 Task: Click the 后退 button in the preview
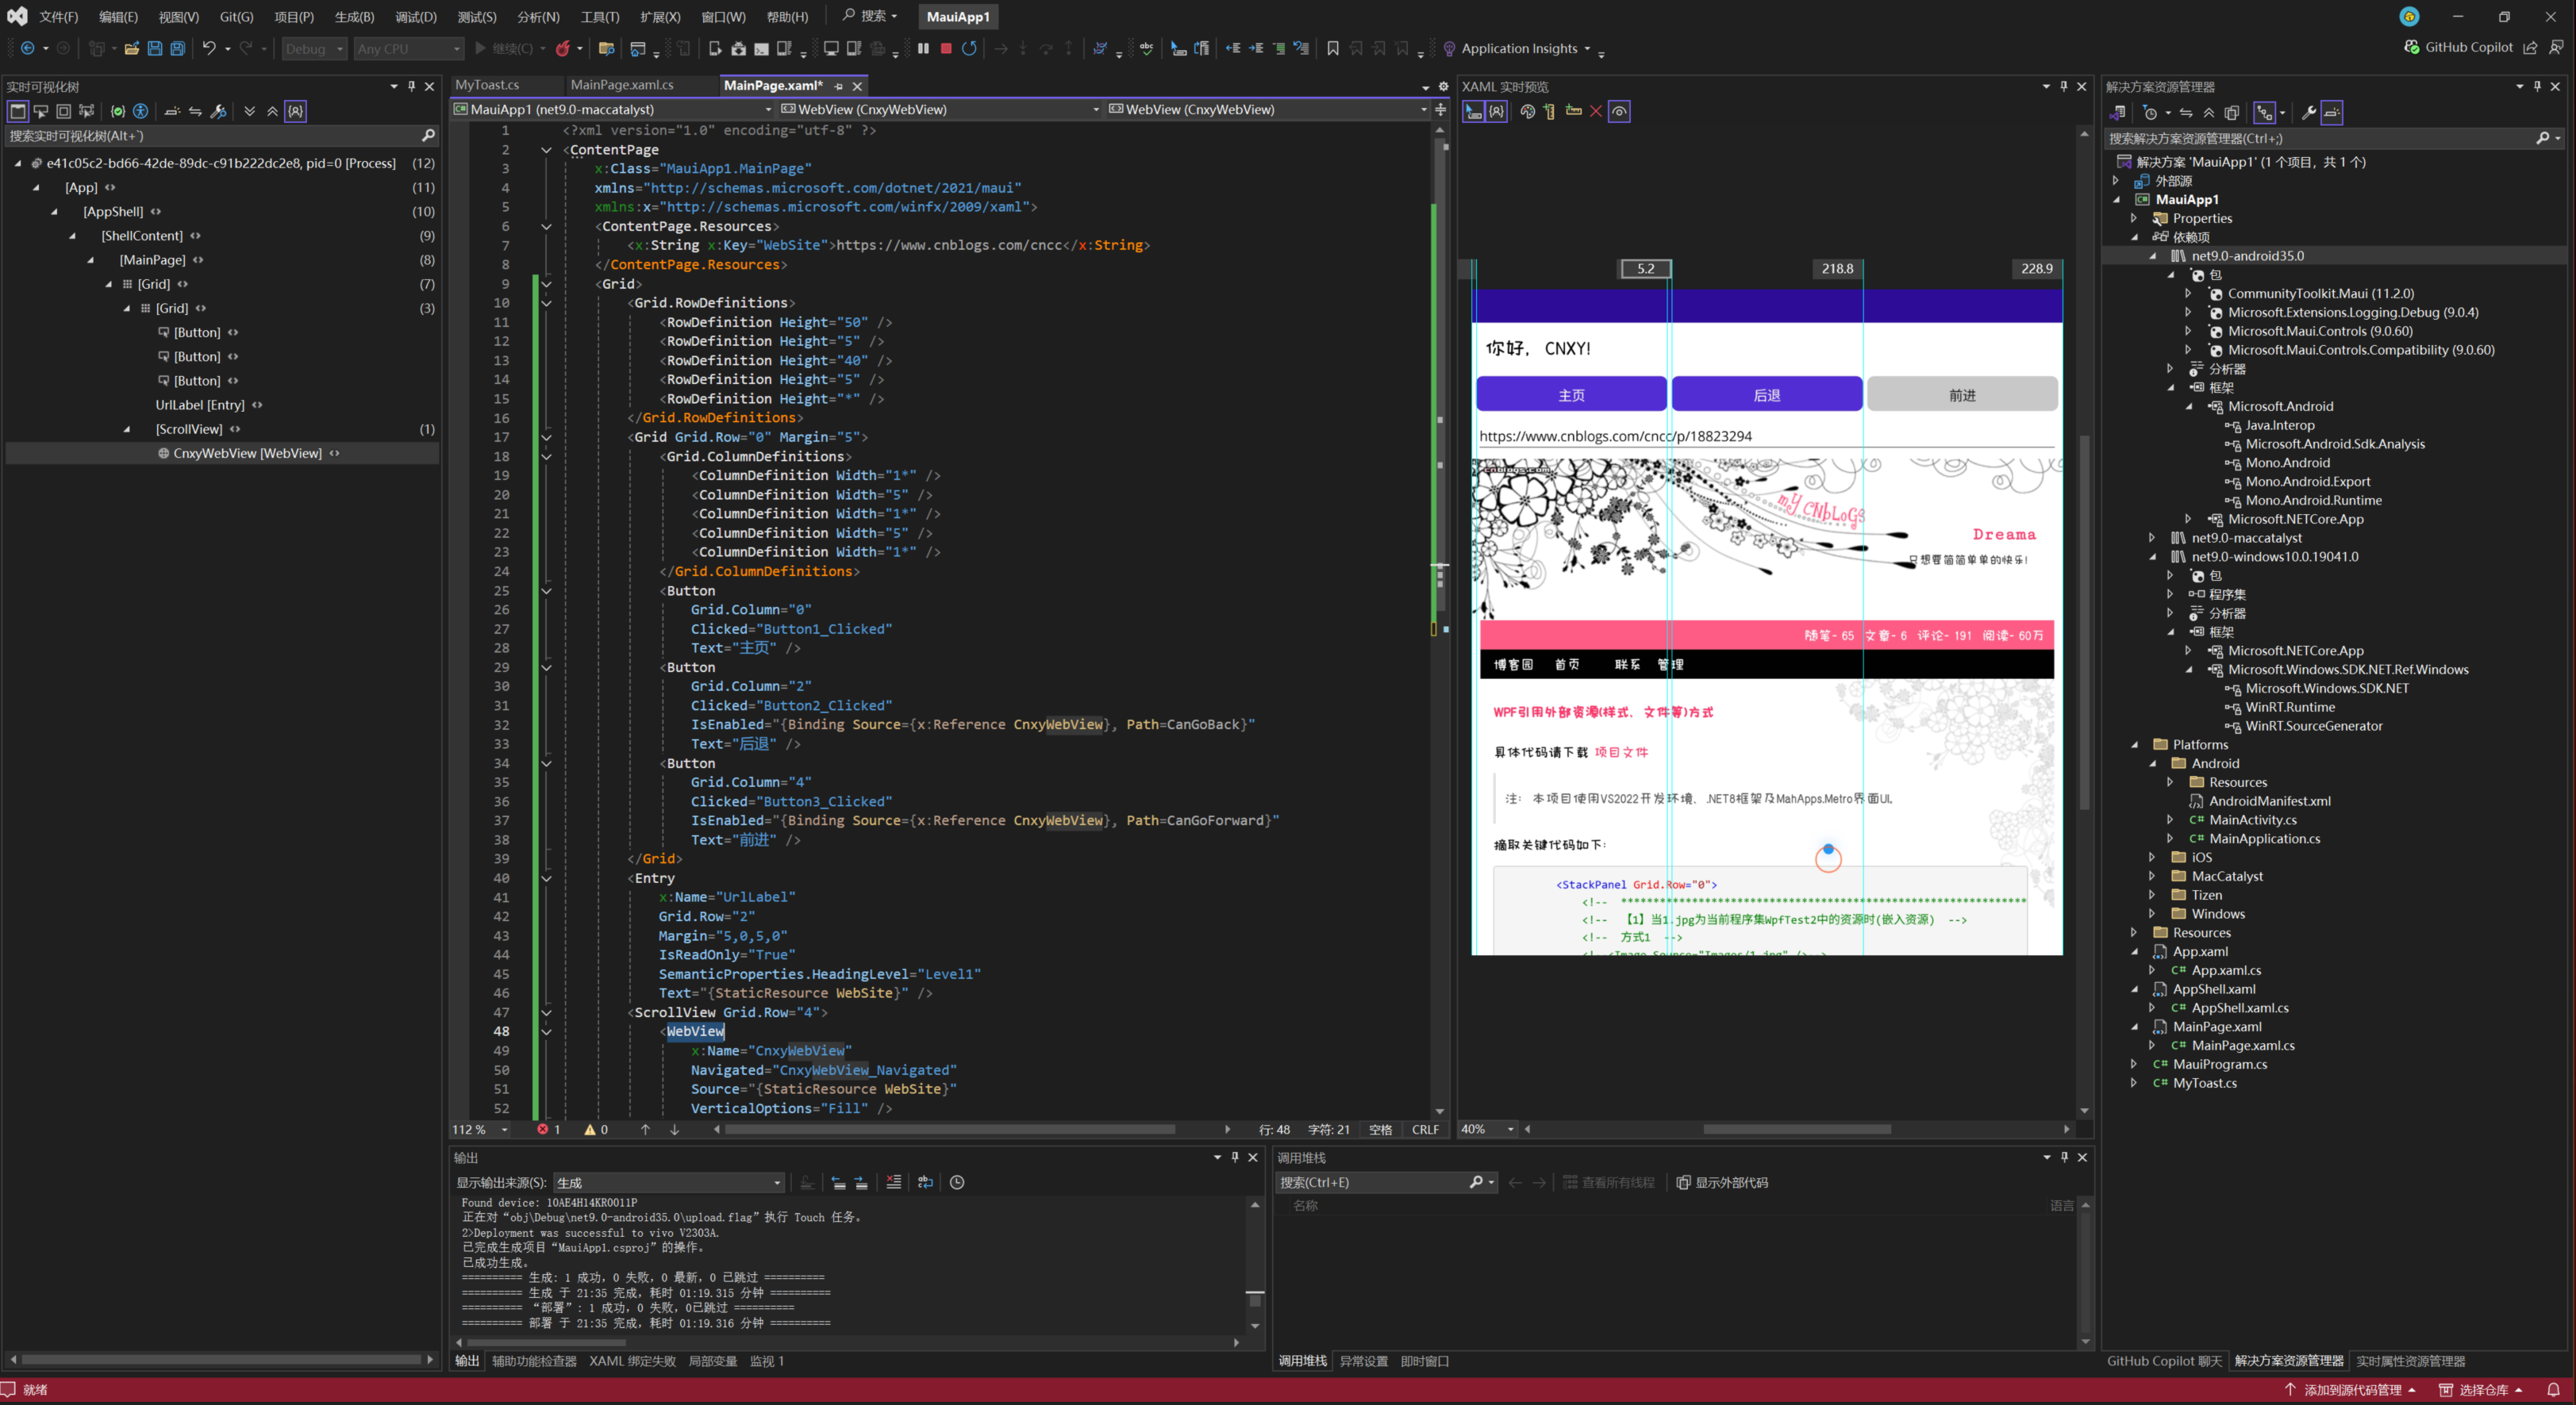pyautogui.click(x=1766, y=395)
